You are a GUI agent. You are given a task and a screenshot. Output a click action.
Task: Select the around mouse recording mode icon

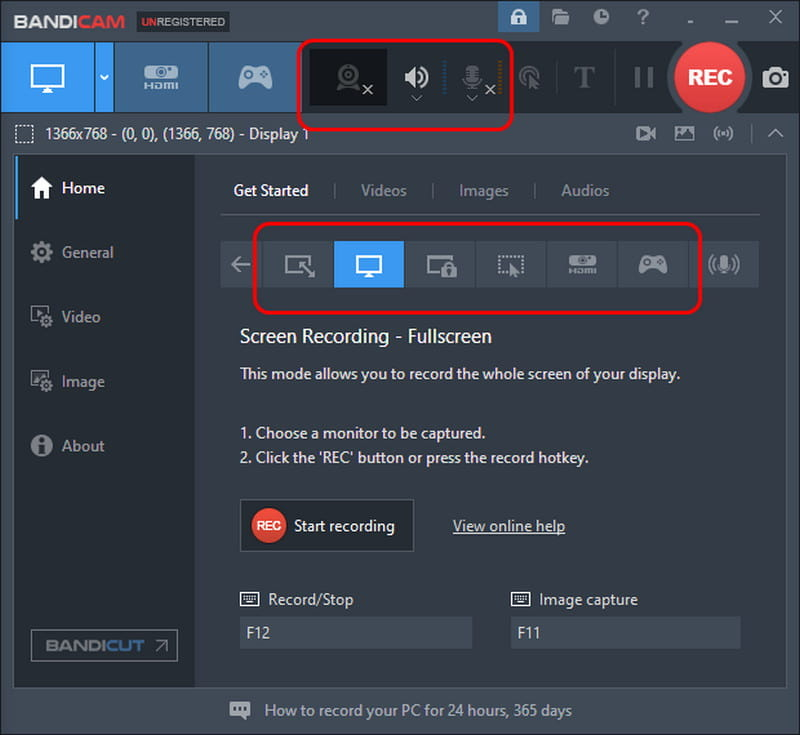511,265
